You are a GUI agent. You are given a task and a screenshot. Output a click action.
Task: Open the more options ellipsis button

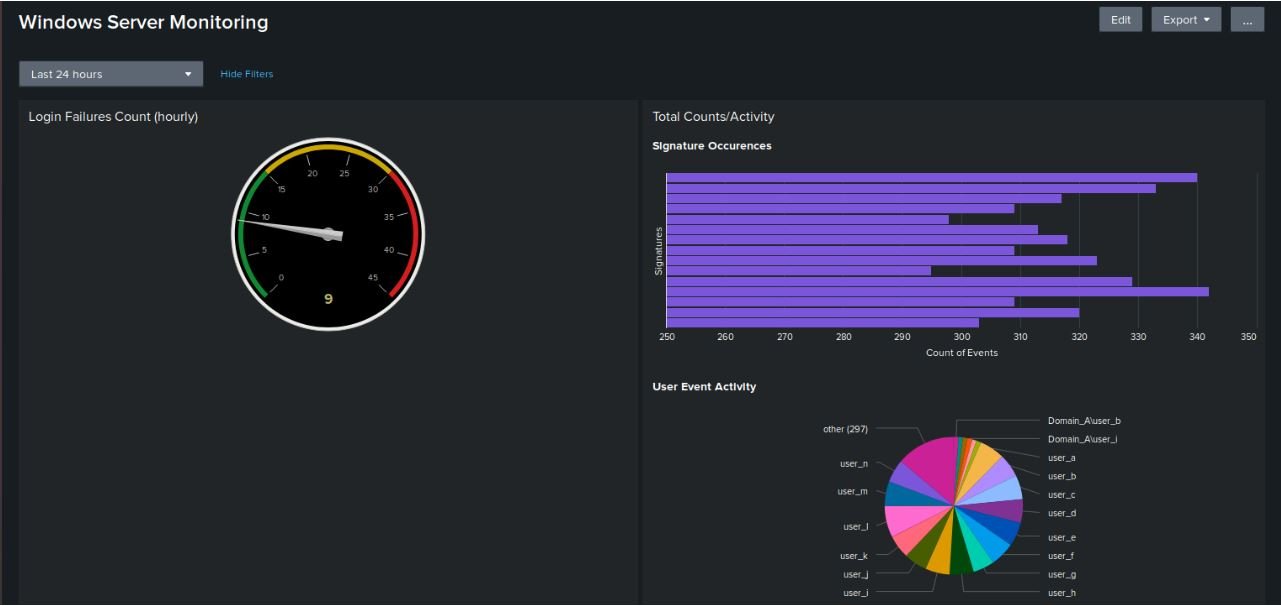point(1247,20)
